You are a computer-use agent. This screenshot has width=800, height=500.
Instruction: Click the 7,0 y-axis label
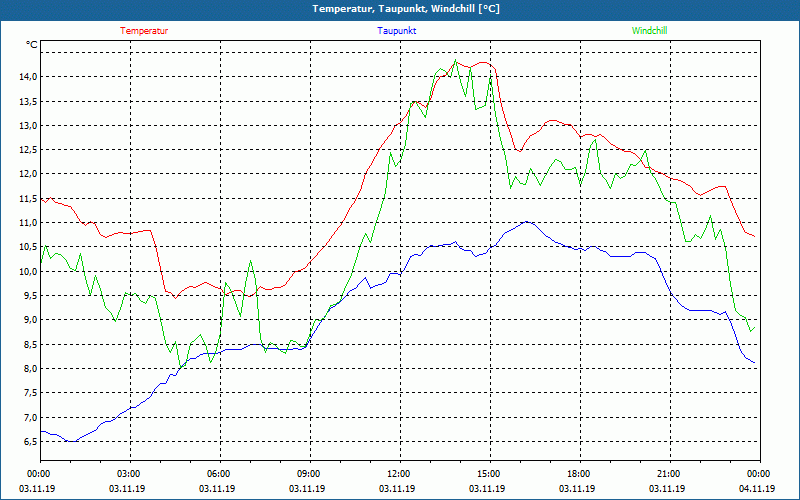(30, 417)
